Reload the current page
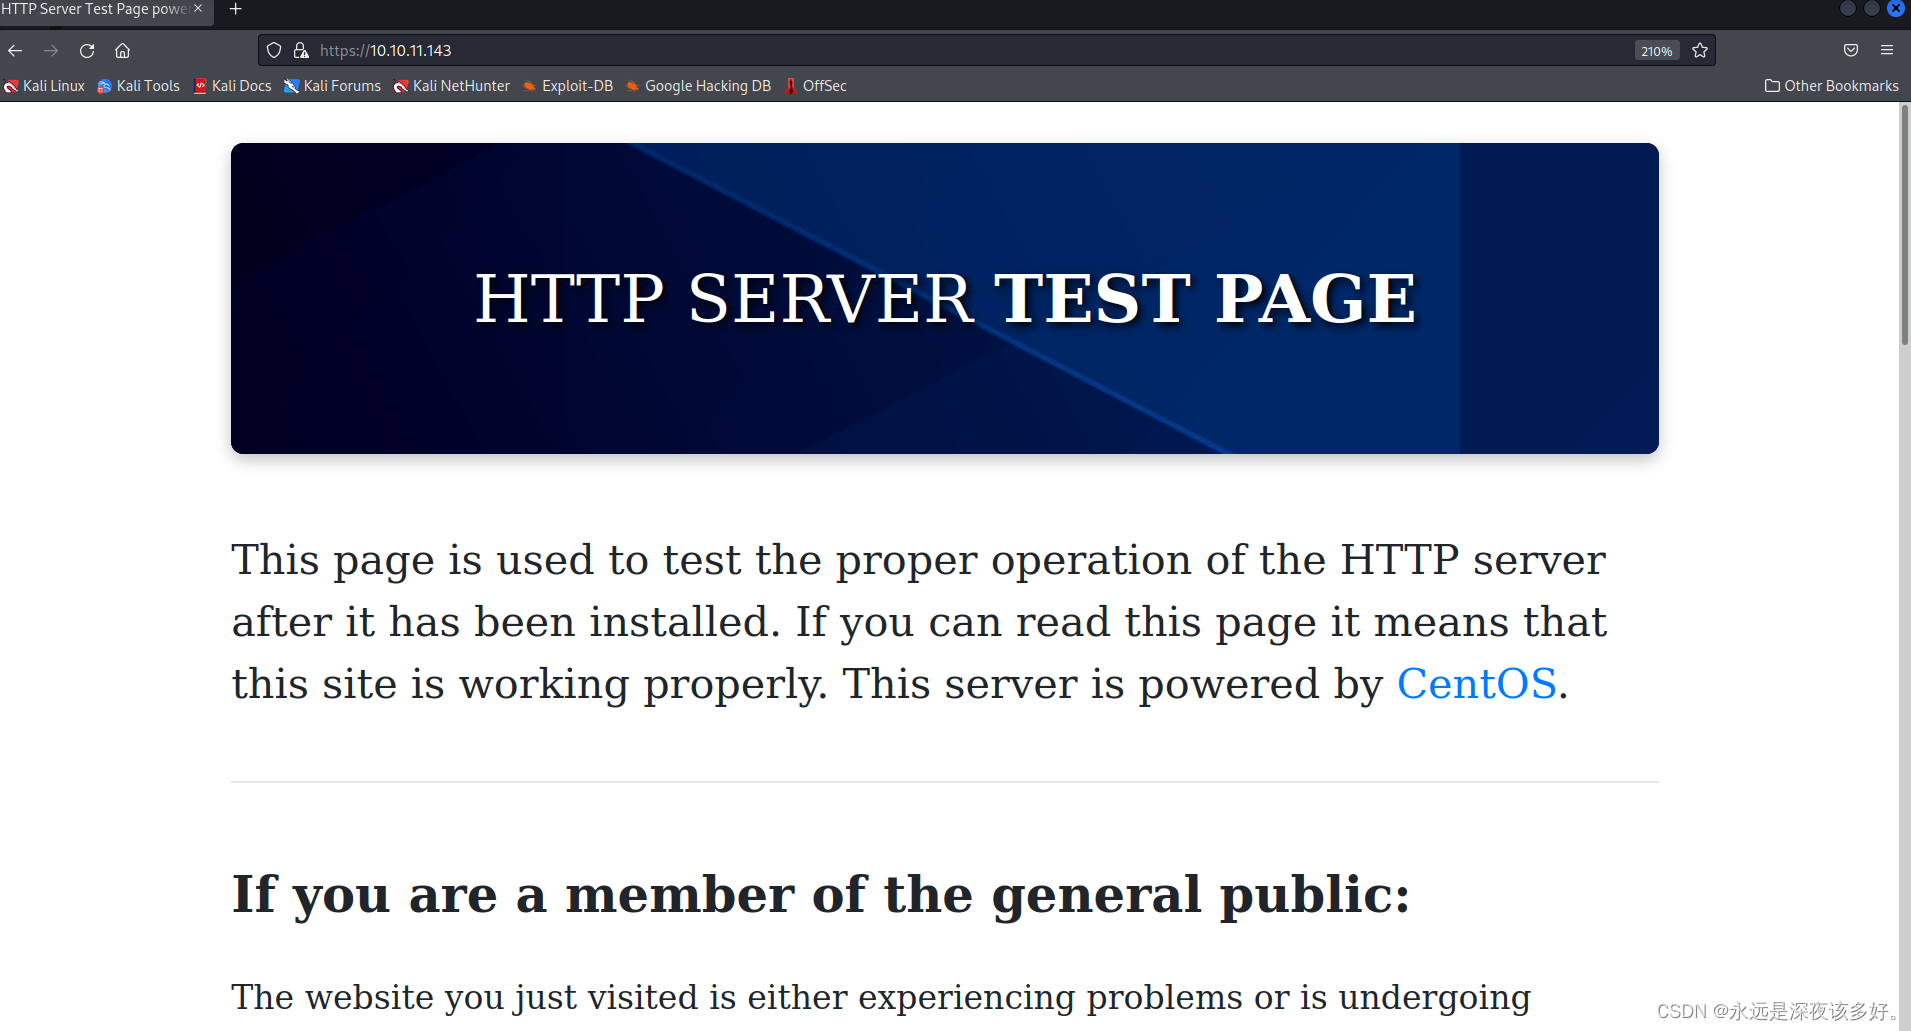Image resolution: width=1911 pixels, height=1031 pixels. tap(86, 50)
